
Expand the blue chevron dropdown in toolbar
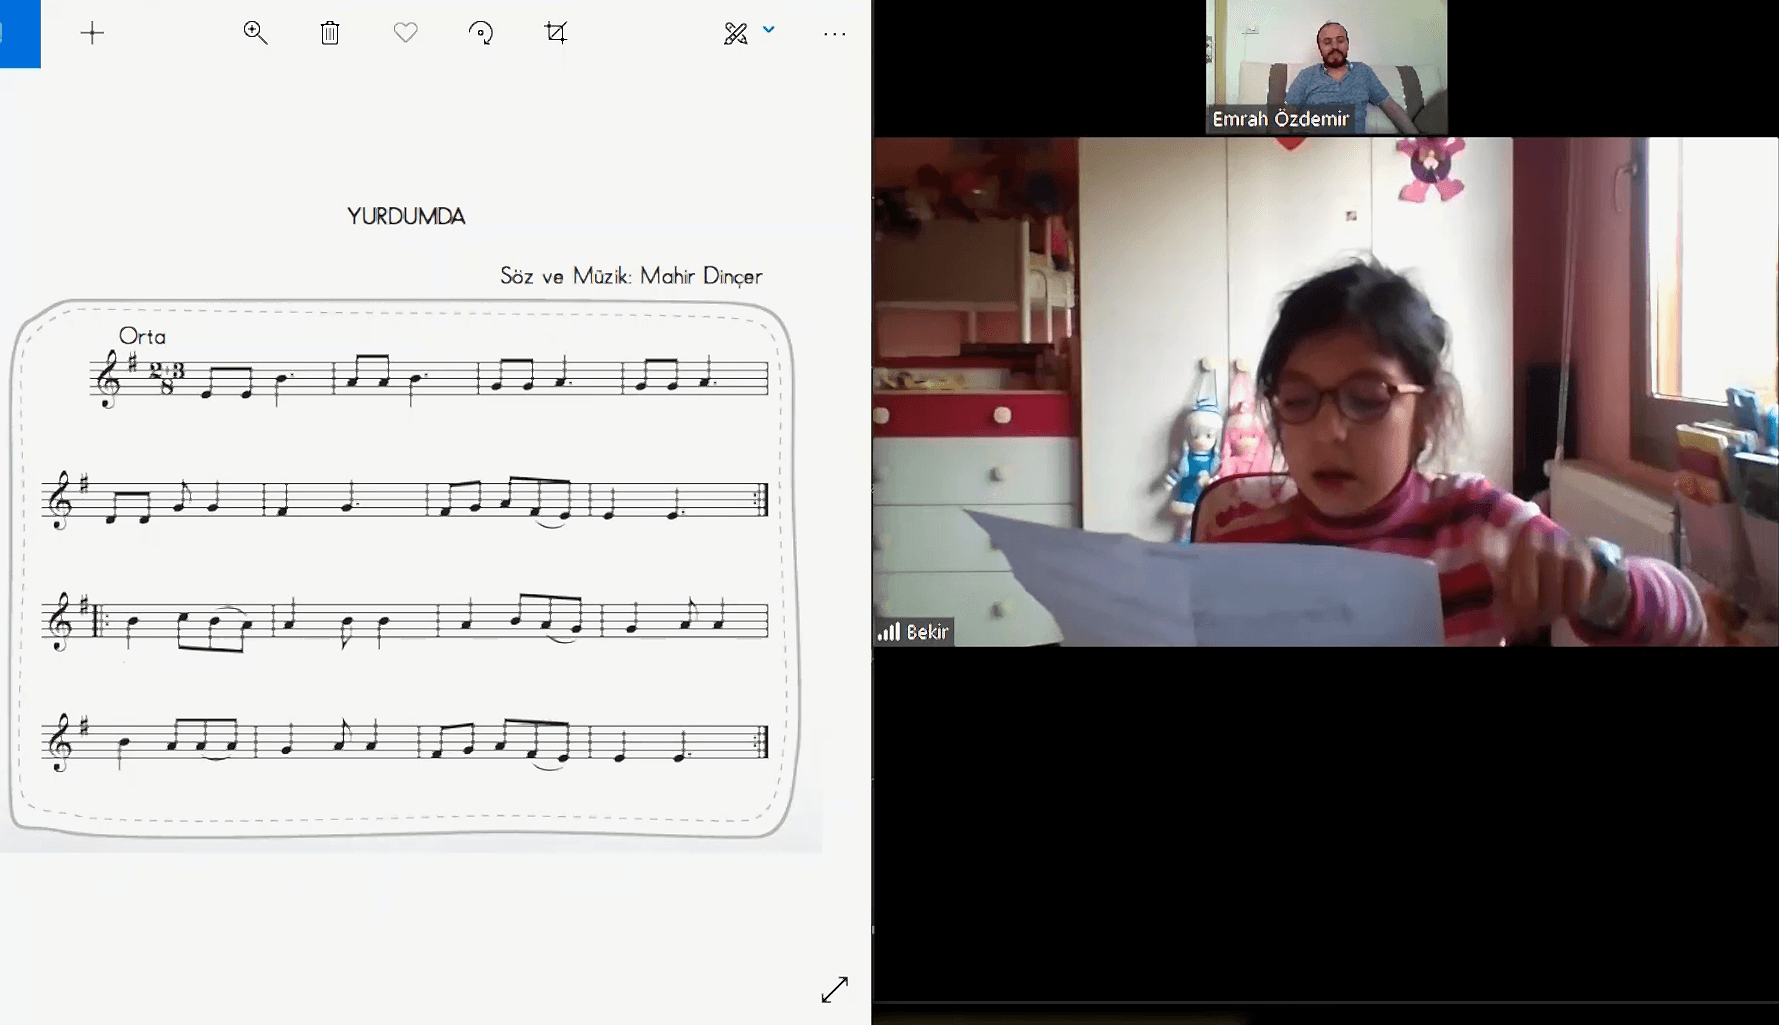coord(769,30)
